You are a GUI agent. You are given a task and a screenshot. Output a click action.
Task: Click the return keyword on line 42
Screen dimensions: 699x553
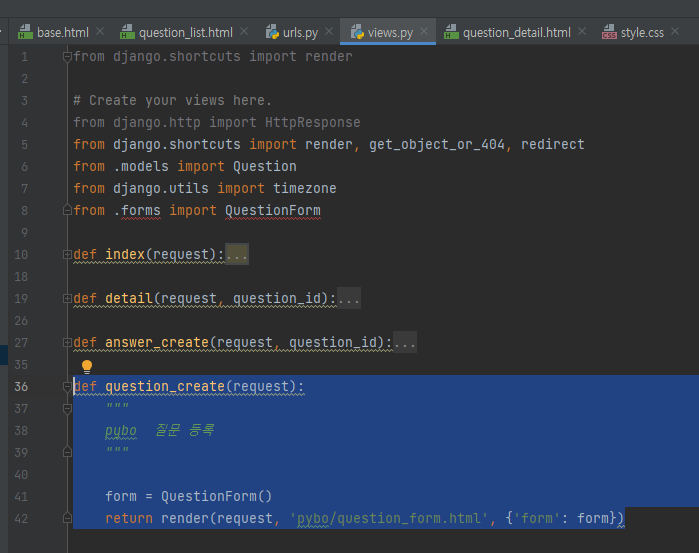129,519
